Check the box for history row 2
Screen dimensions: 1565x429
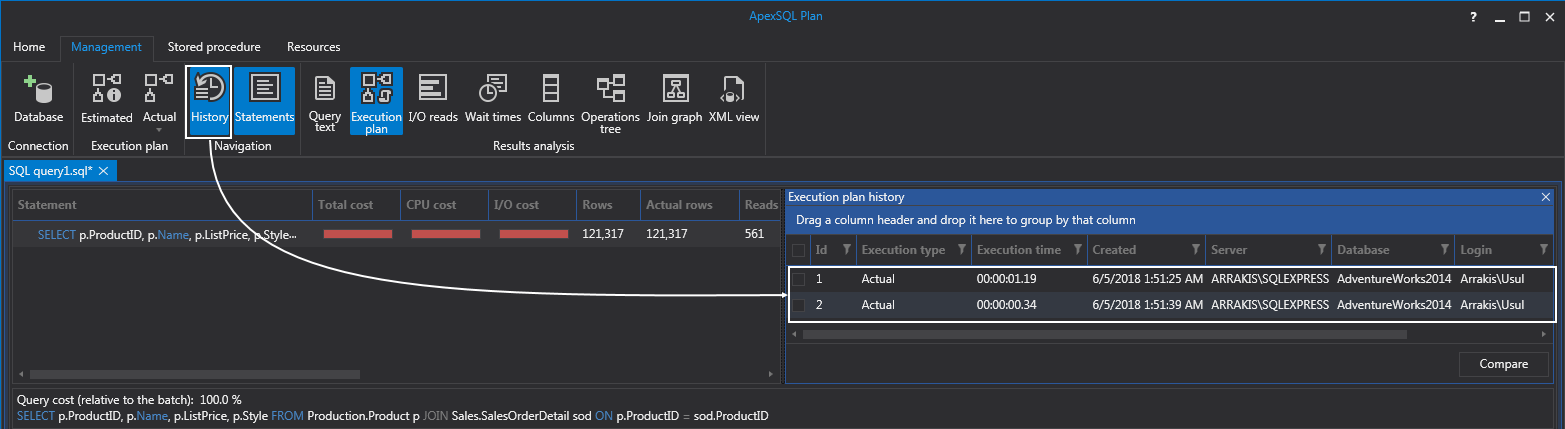[798, 305]
